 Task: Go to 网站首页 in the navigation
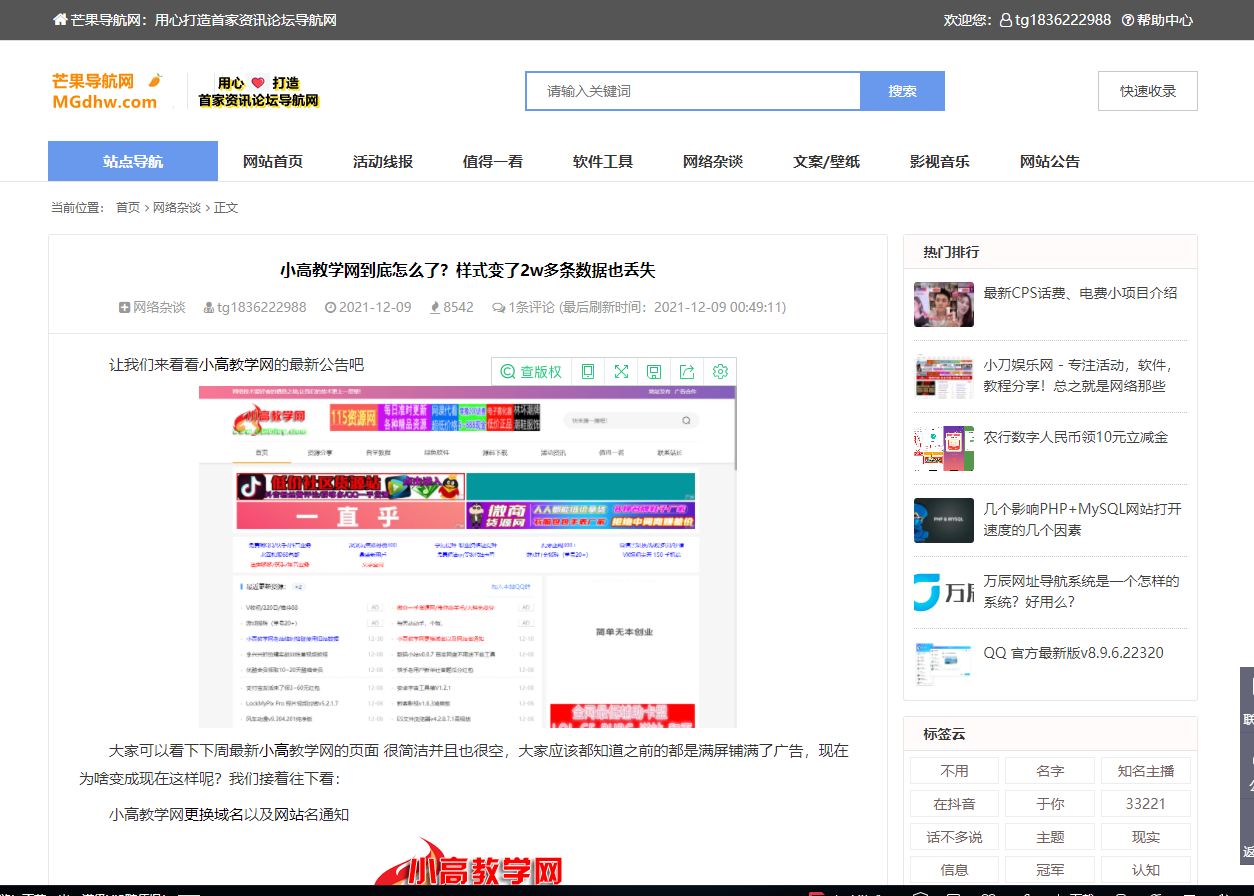click(273, 161)
